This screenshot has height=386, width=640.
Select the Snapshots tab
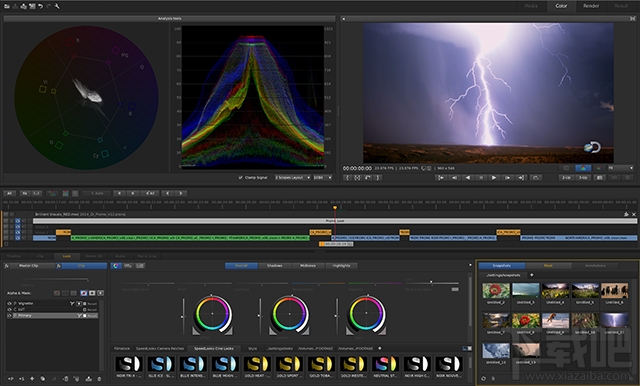click(x=502, y=266)
